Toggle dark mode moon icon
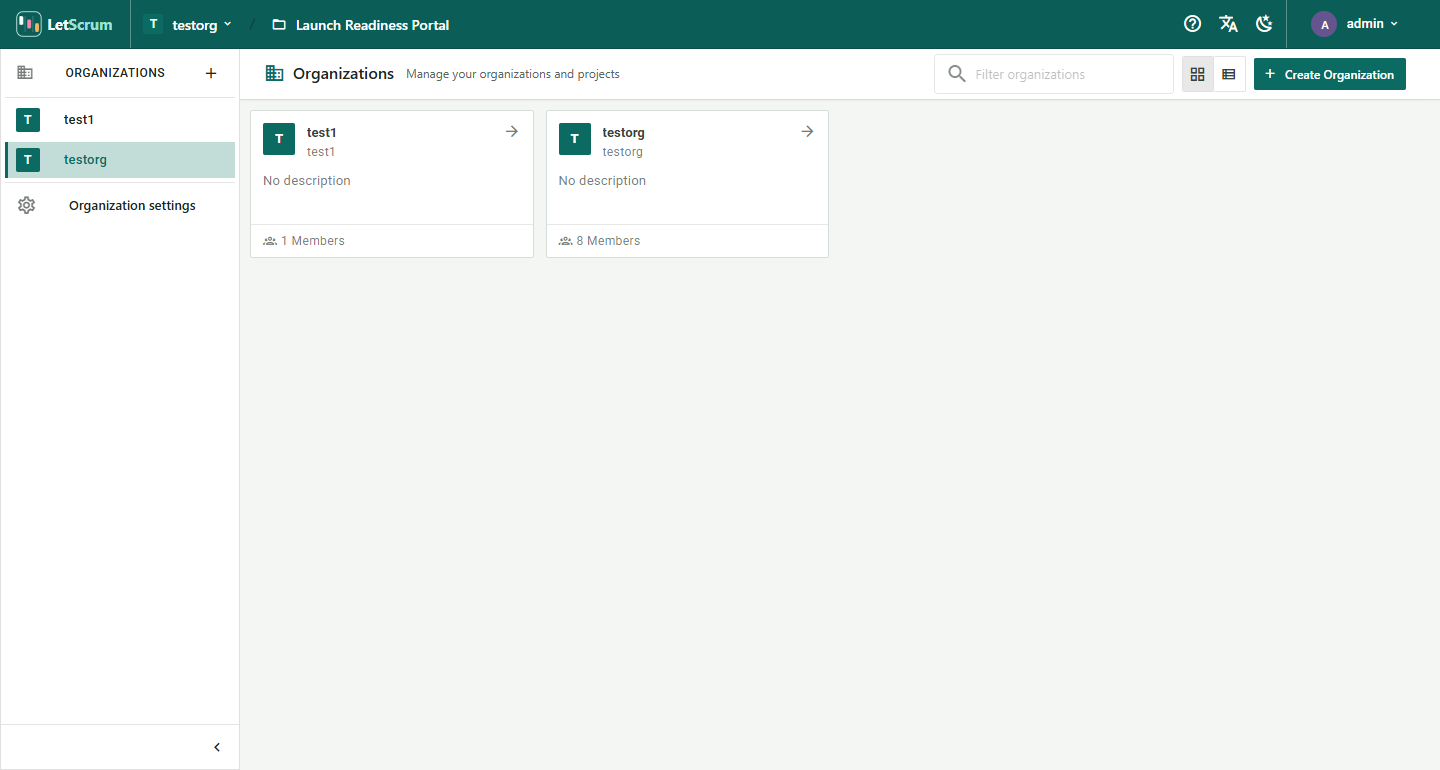Viewport: 1440px width, 770px height. 1264,24
